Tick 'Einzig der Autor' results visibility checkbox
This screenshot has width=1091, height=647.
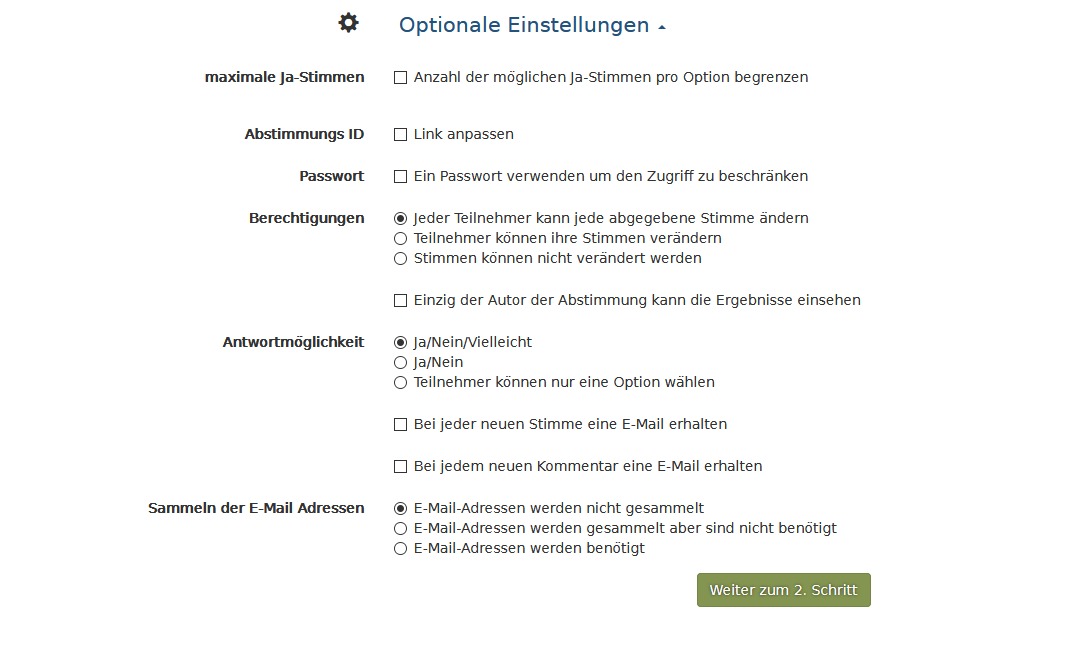[x=401, y=300]
